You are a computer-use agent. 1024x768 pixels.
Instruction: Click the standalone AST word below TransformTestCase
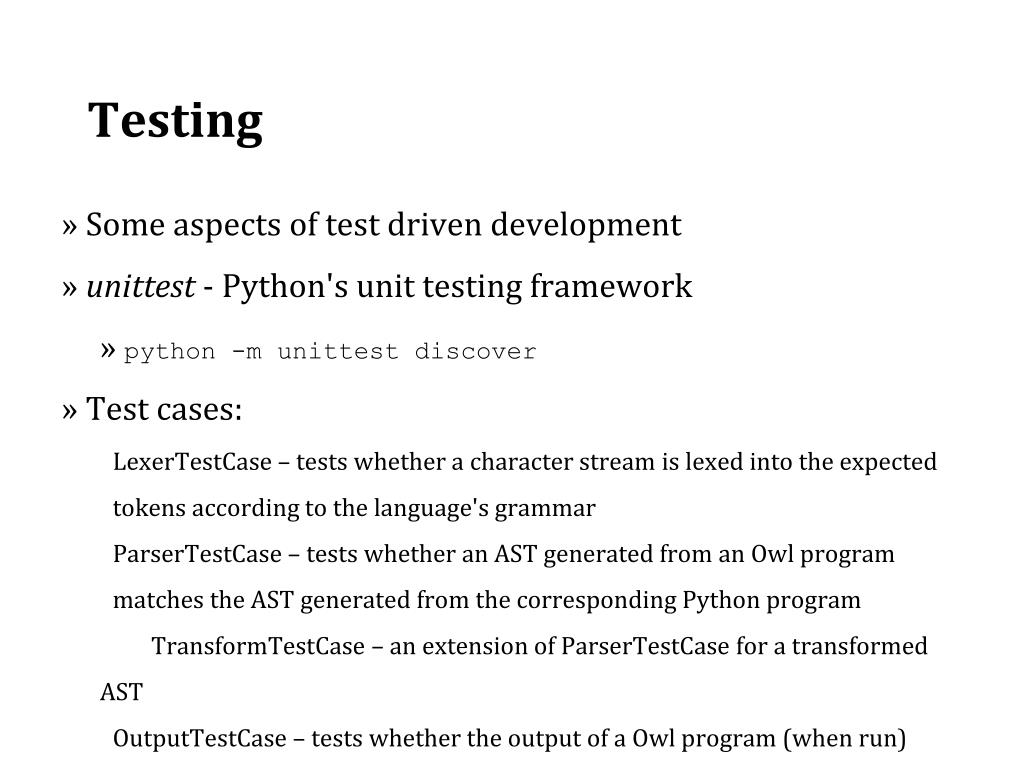(121, 692)
